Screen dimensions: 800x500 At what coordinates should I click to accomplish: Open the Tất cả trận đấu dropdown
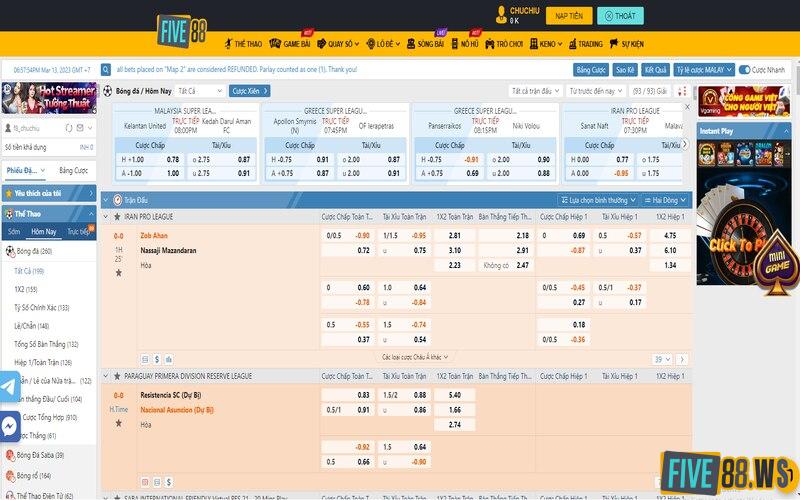coord(535,91)
